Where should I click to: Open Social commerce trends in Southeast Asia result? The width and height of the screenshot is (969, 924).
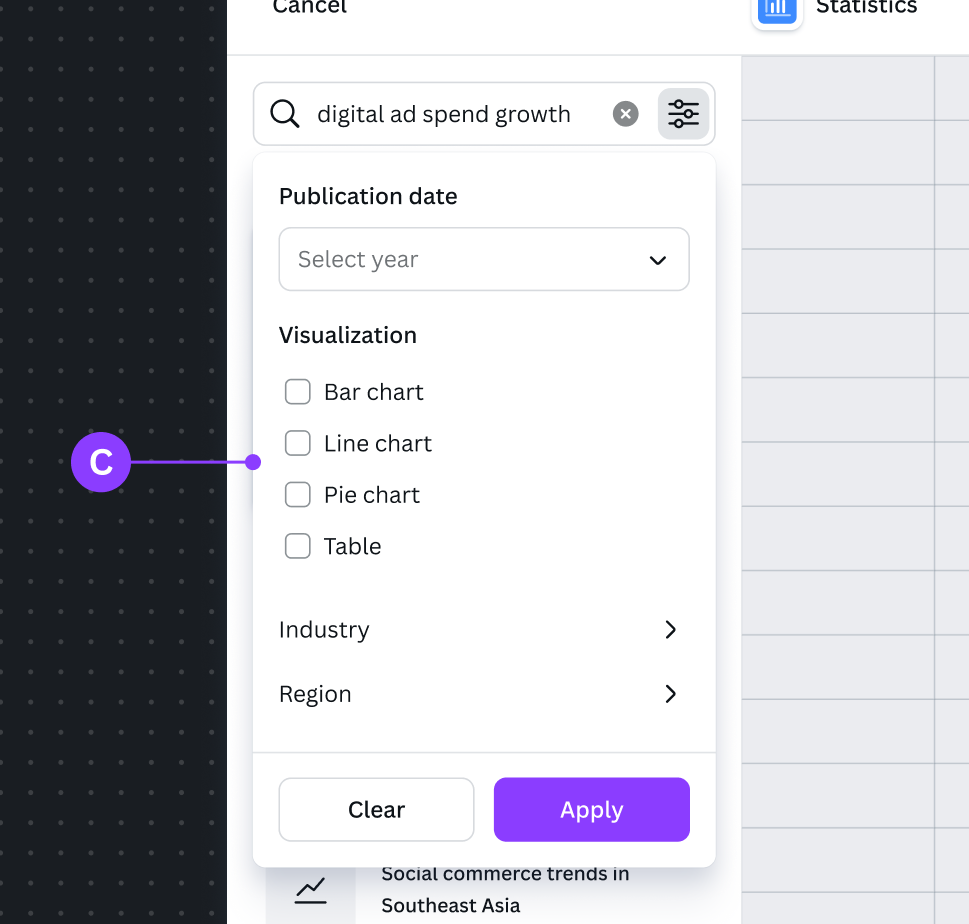pos(504,889)
